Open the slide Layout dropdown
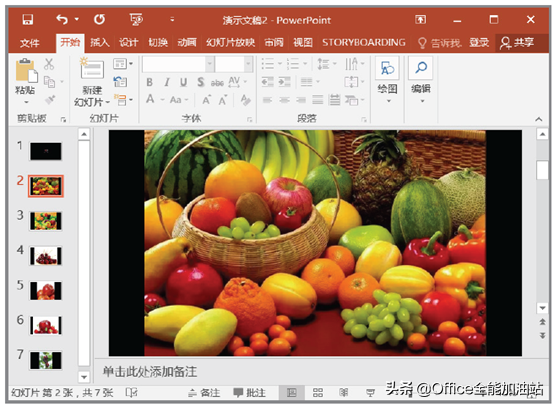 pos(123,64)
